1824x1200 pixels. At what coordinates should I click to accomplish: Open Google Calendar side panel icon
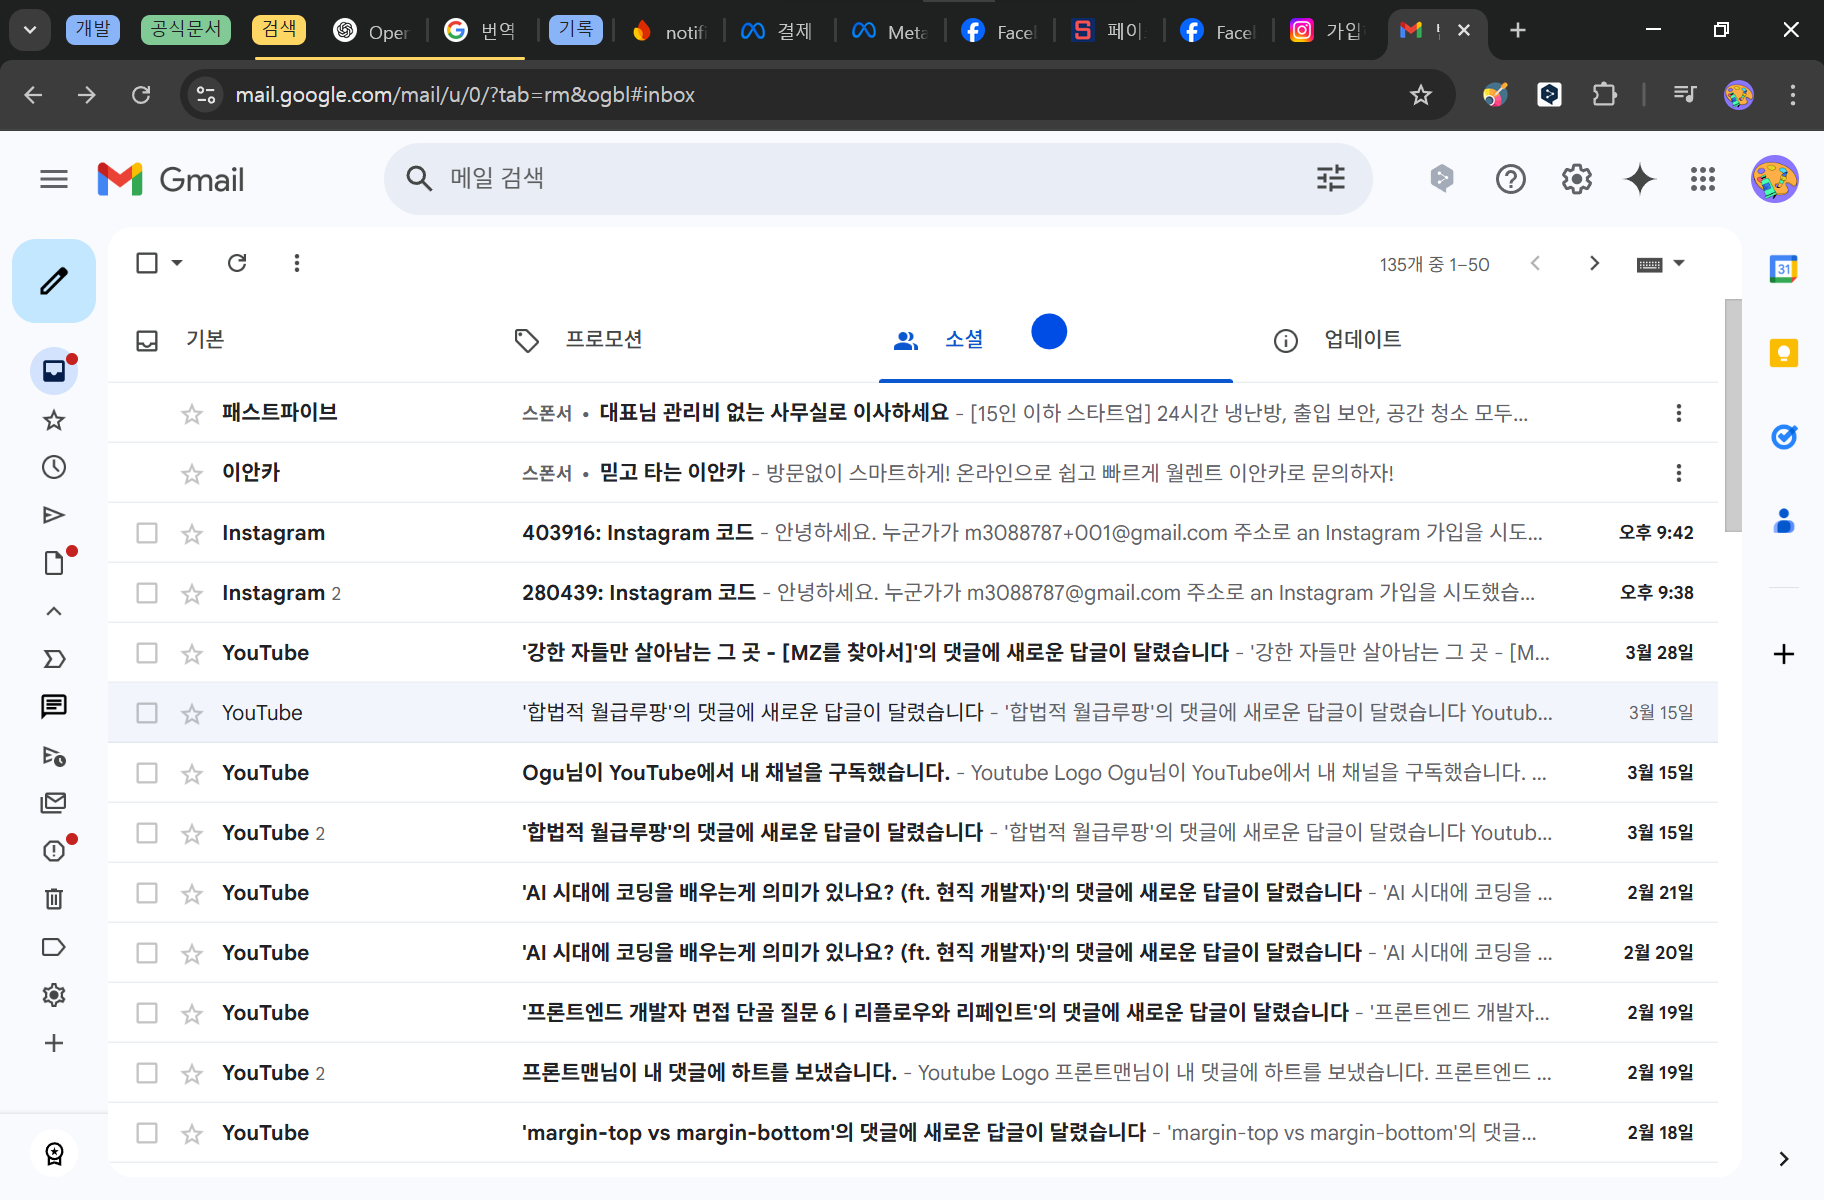pyautogui.click(x=1784, y=269)
